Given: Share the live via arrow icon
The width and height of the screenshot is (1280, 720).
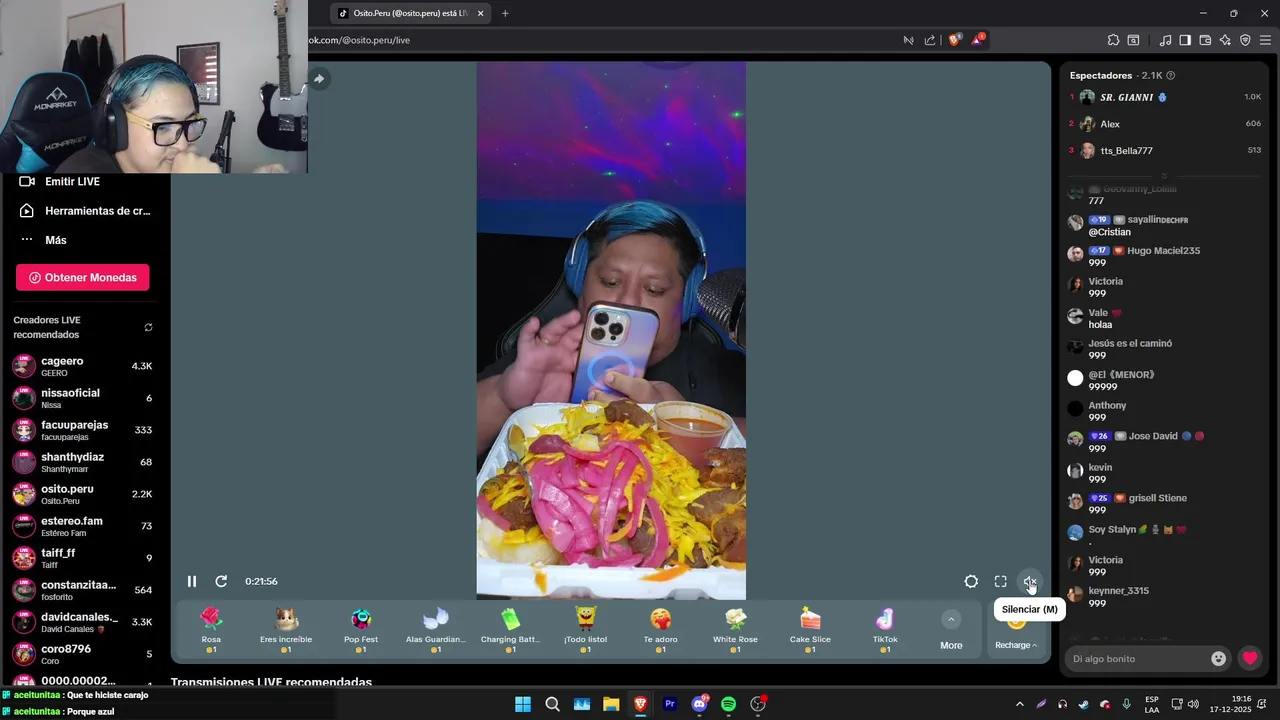Looking at the screenshot, I should click(319, 79).
